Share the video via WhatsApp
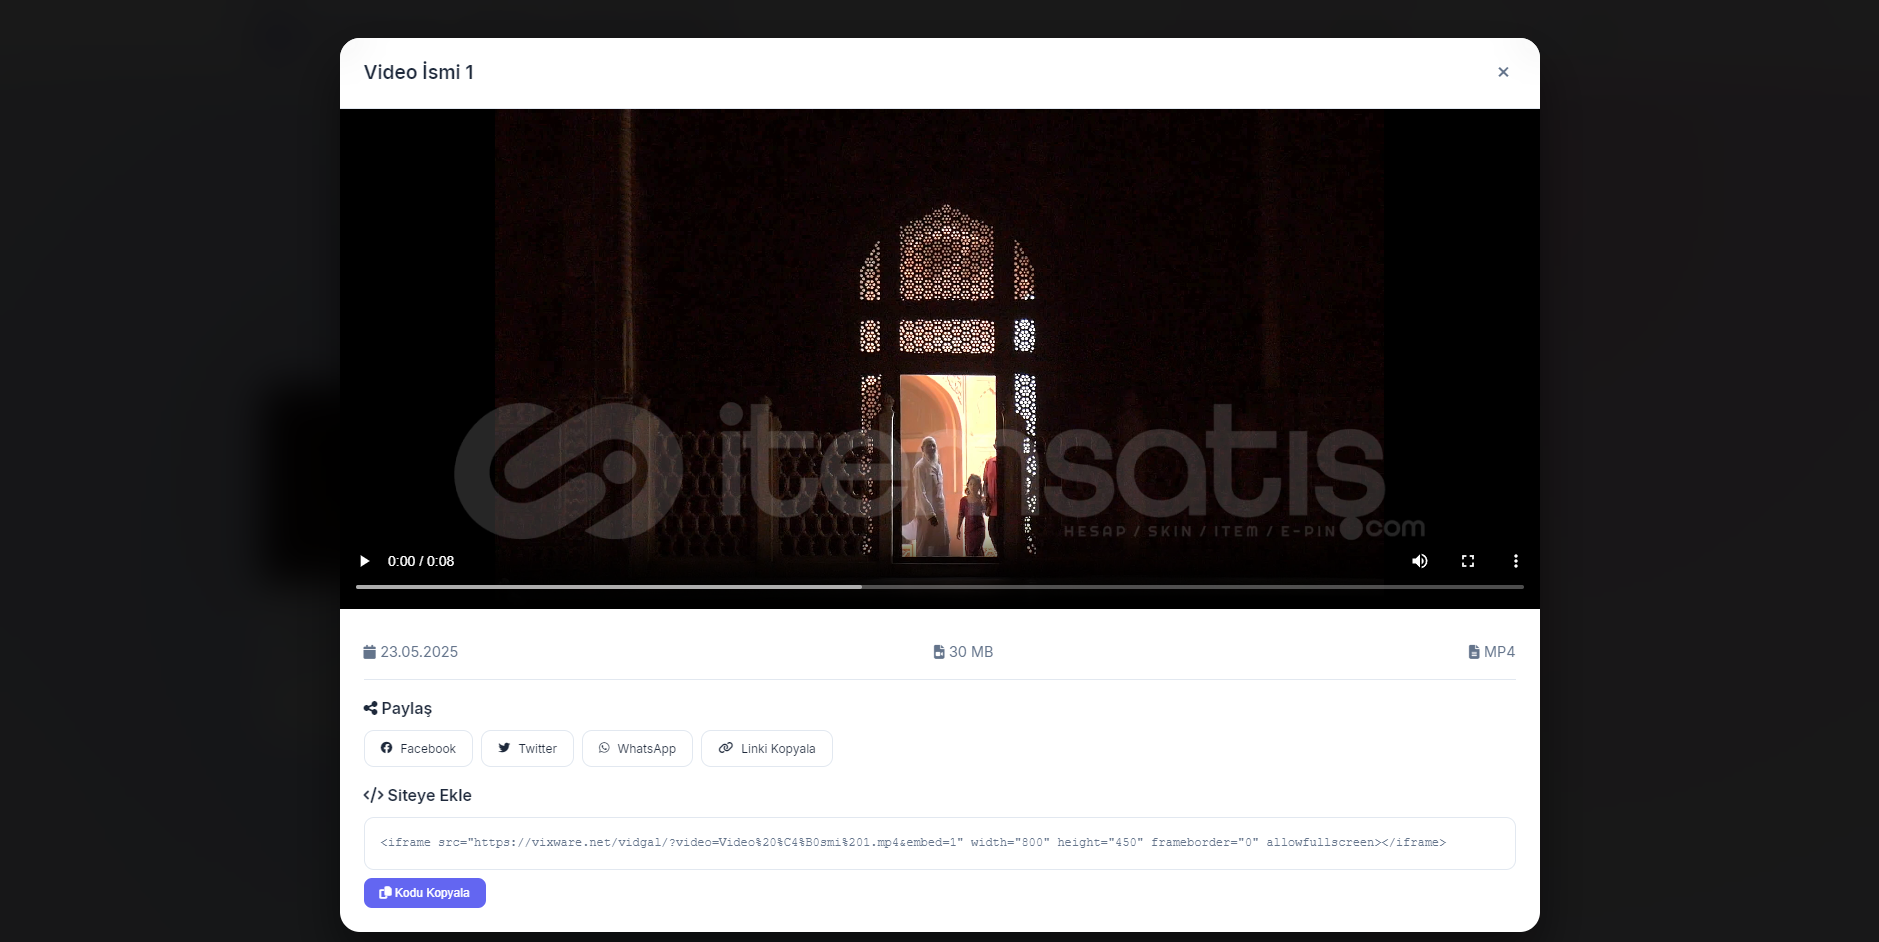Image resolution: width=1879 pixels, height=942 pixels. coord(637,748)
